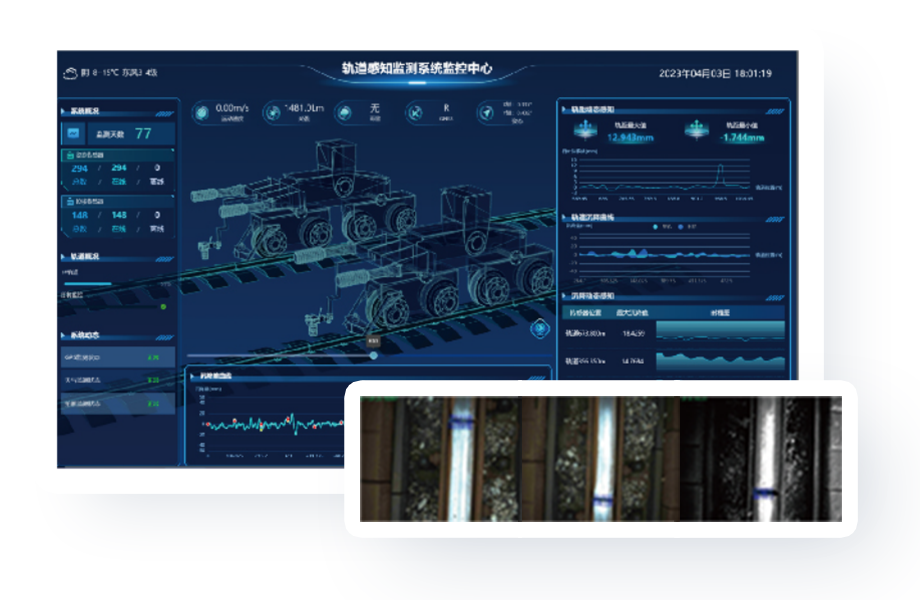Click the third row of the left status list
The image size is (920, 600).
click(x=118, y=404)
